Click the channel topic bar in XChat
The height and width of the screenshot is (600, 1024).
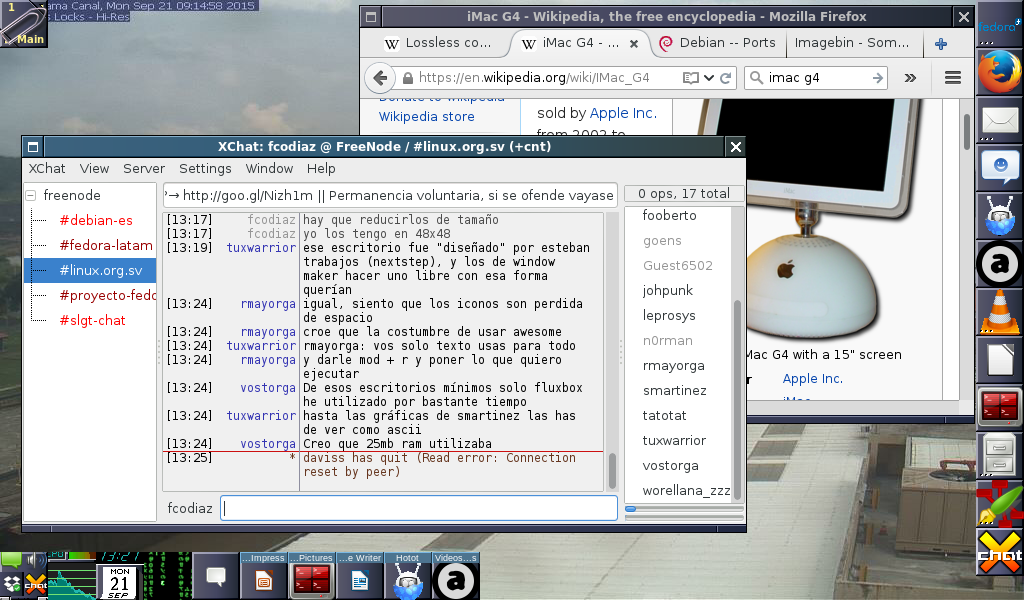coord(391,195)
